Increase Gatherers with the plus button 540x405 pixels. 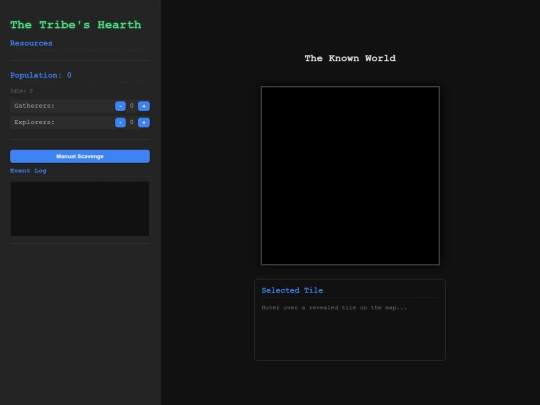[144, 106]
